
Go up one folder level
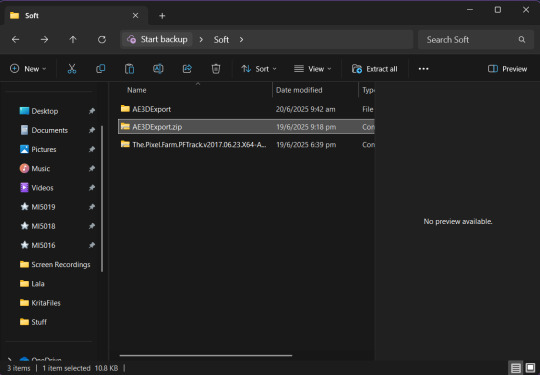coord(73,40)
